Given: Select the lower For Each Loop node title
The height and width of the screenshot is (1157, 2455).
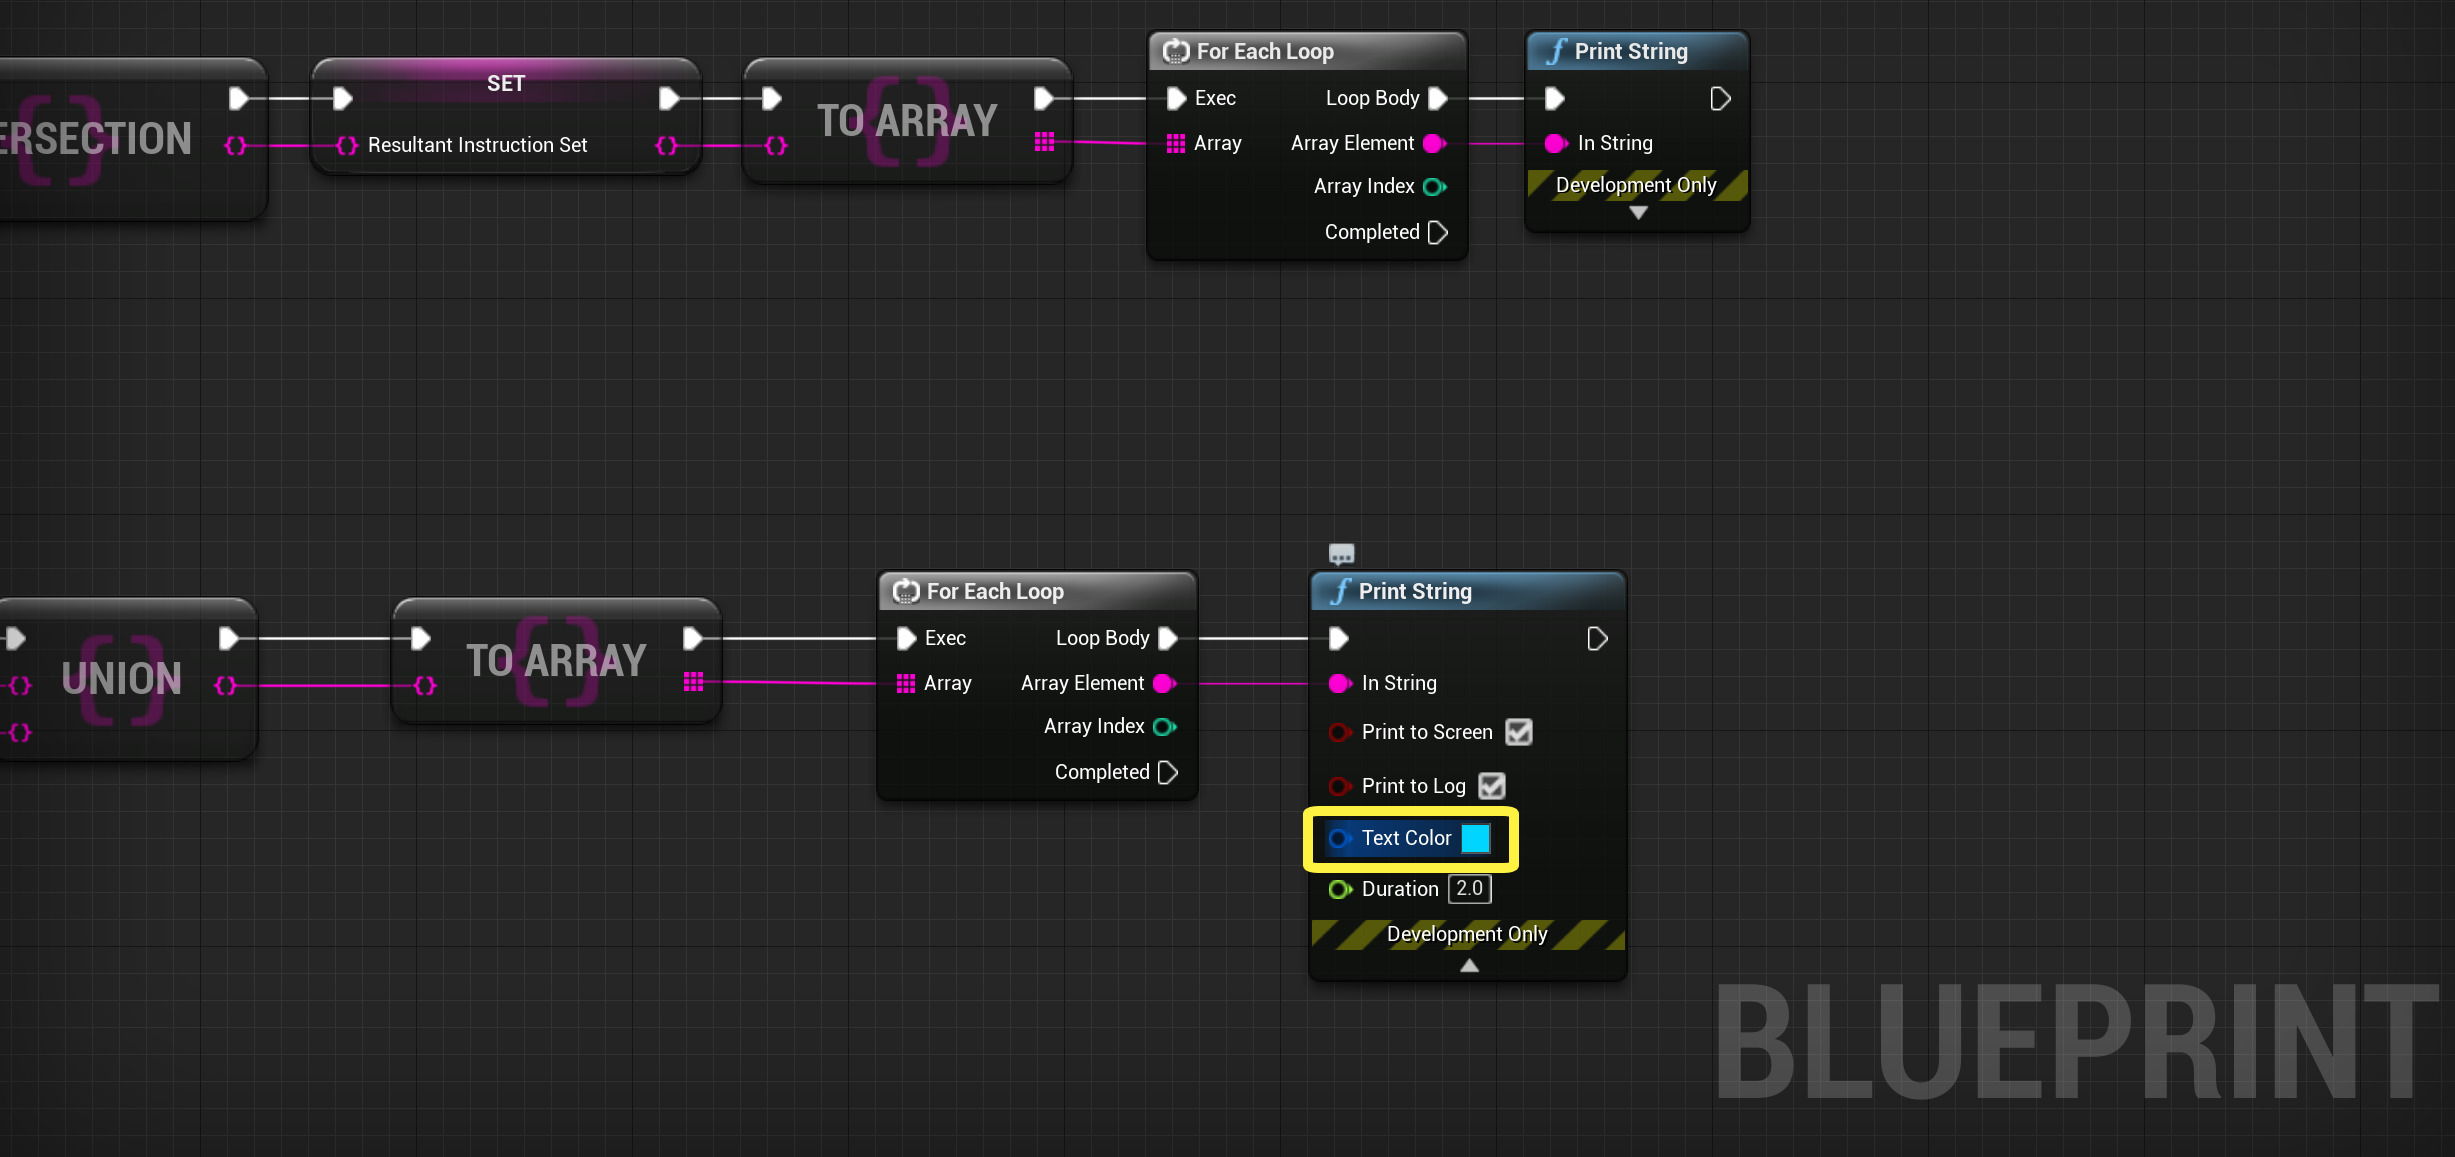Looking at the screenshot, I should 994,592.
